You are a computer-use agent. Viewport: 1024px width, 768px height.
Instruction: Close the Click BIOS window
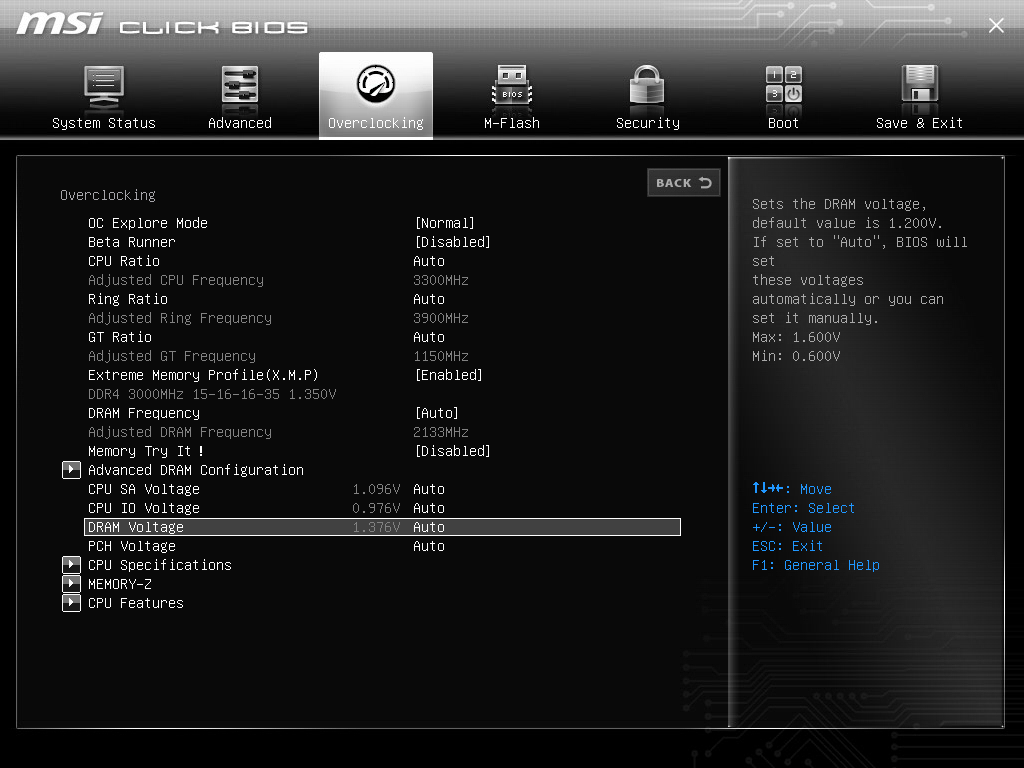click(996, 25)
